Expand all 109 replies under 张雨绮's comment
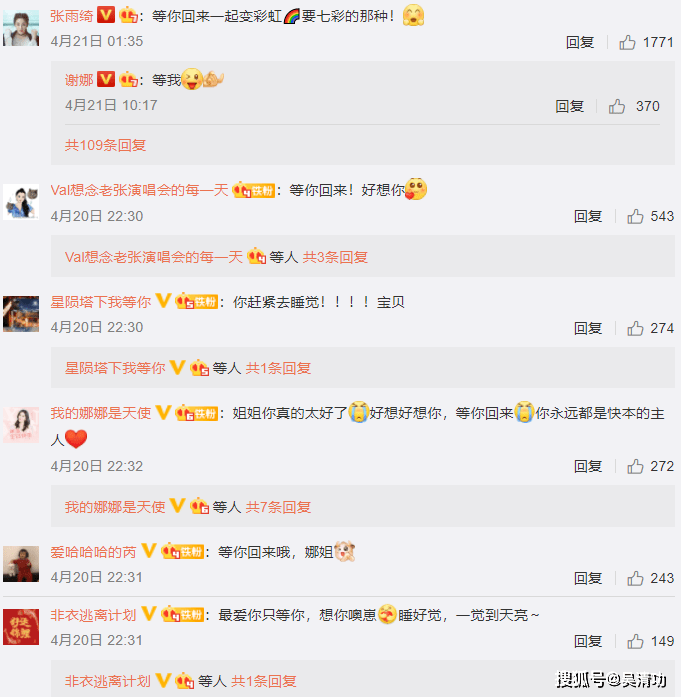This screenshot has height=697, width=681. point(105,145)
